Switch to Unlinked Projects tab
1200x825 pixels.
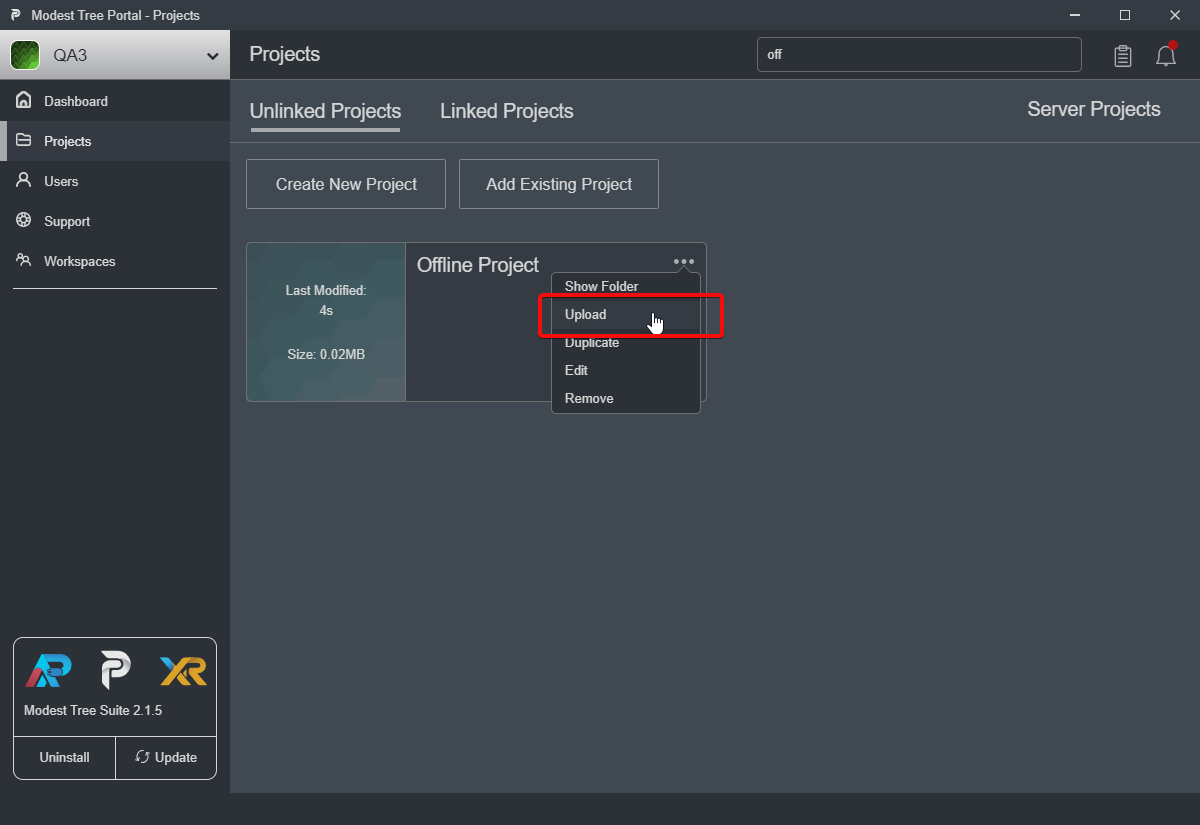(x=325, y=111)
